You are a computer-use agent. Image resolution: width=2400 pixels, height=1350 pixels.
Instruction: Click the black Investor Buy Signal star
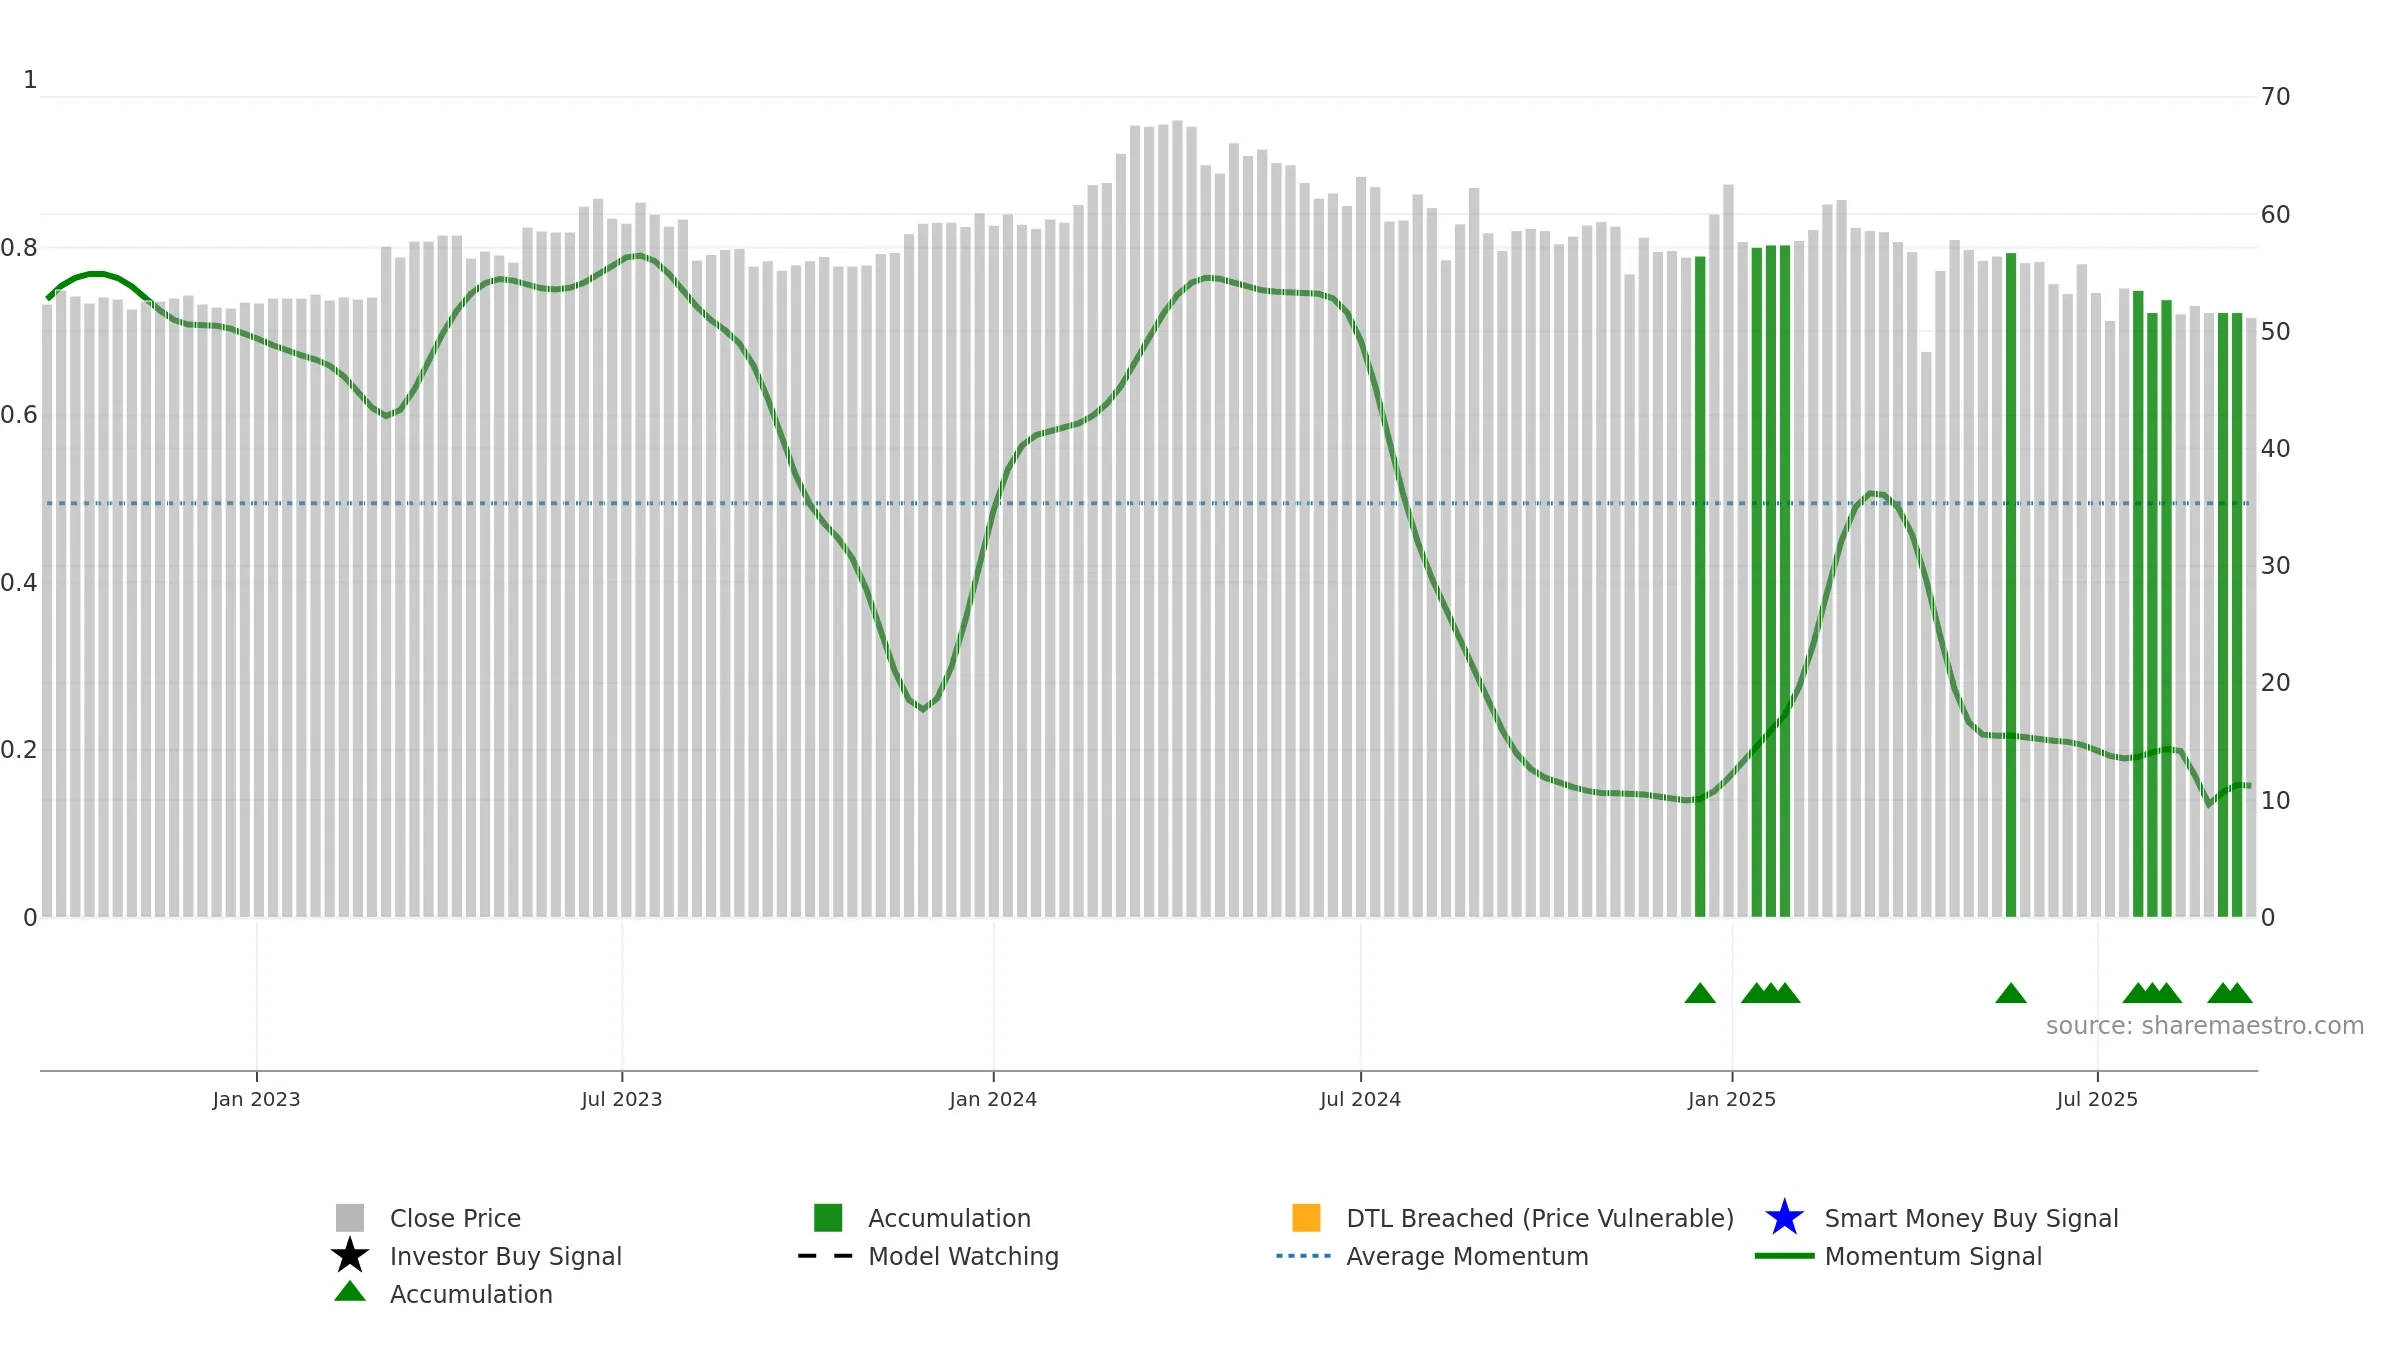coord(350,1256)
